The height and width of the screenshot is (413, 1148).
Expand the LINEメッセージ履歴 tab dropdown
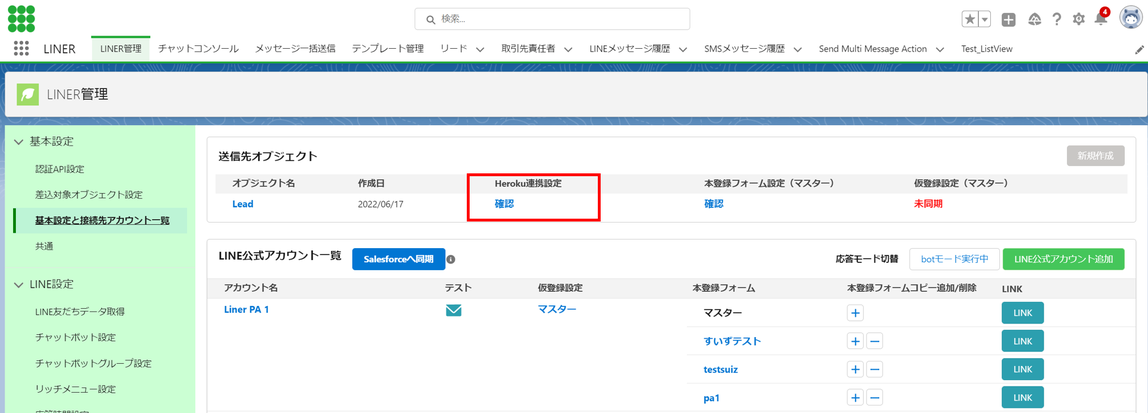click(683, 50)
